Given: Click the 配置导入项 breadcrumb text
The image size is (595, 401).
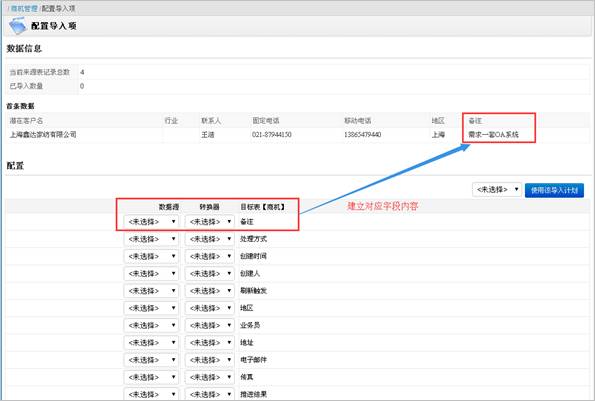Looking at the screenshot, I should pos(58,8).
